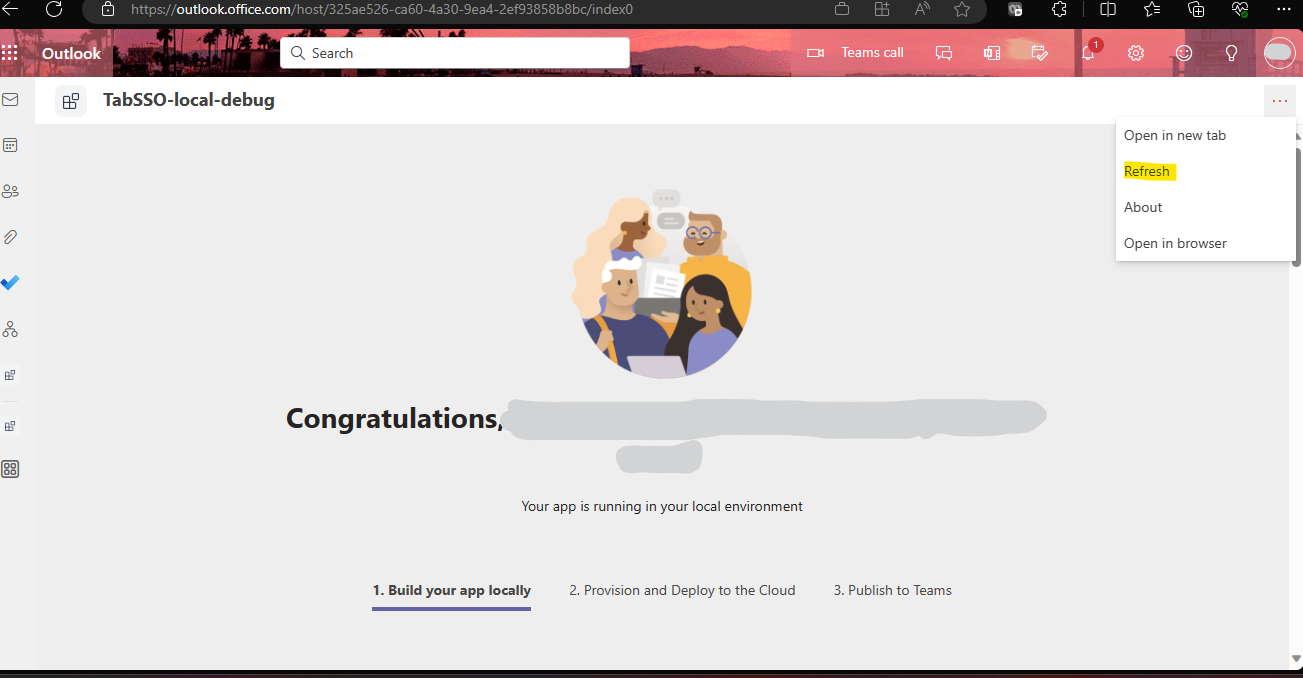
Task: Open the Mail sidebar icon
Action: [10, 100]
